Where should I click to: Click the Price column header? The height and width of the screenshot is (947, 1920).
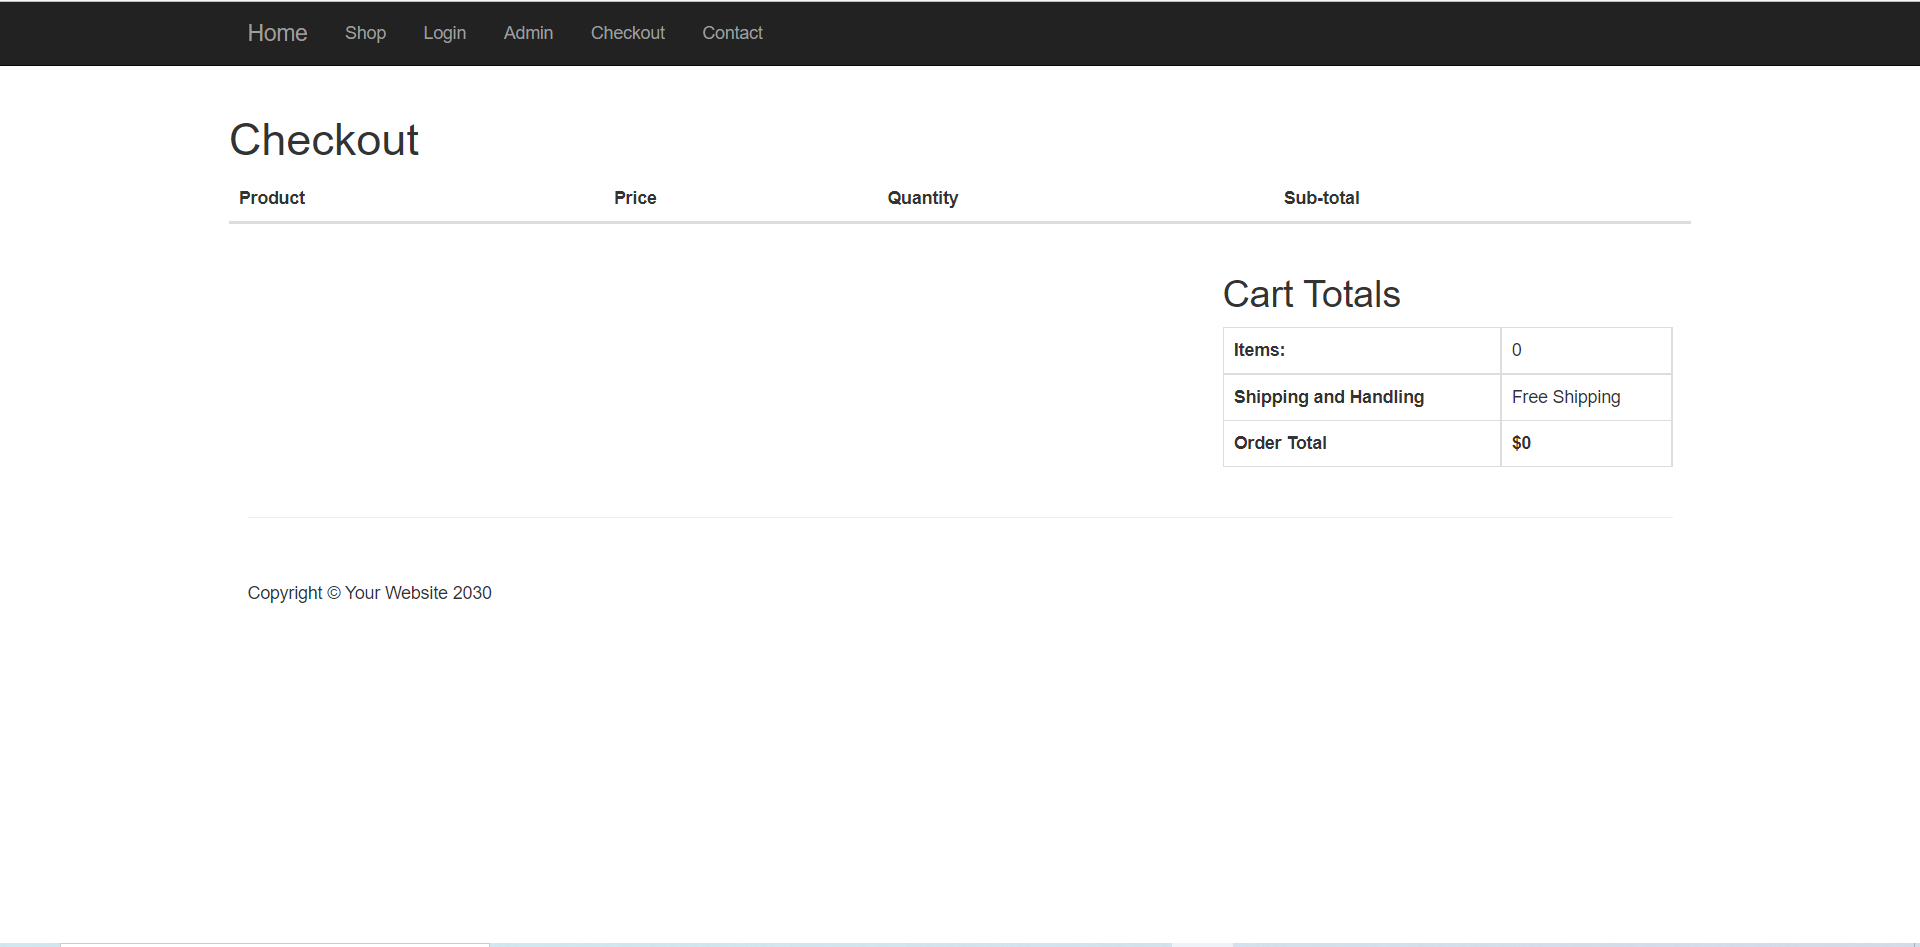point(635,198)
